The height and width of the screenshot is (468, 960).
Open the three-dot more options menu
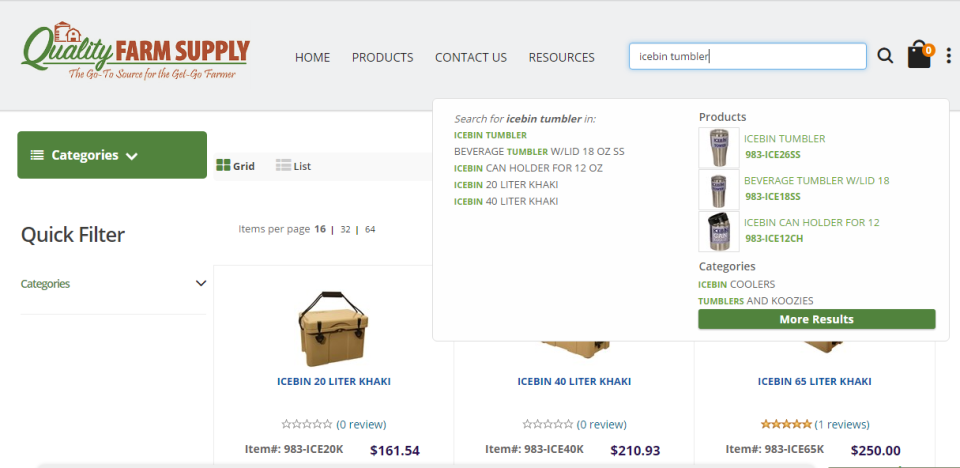click(x=949, y=56)
